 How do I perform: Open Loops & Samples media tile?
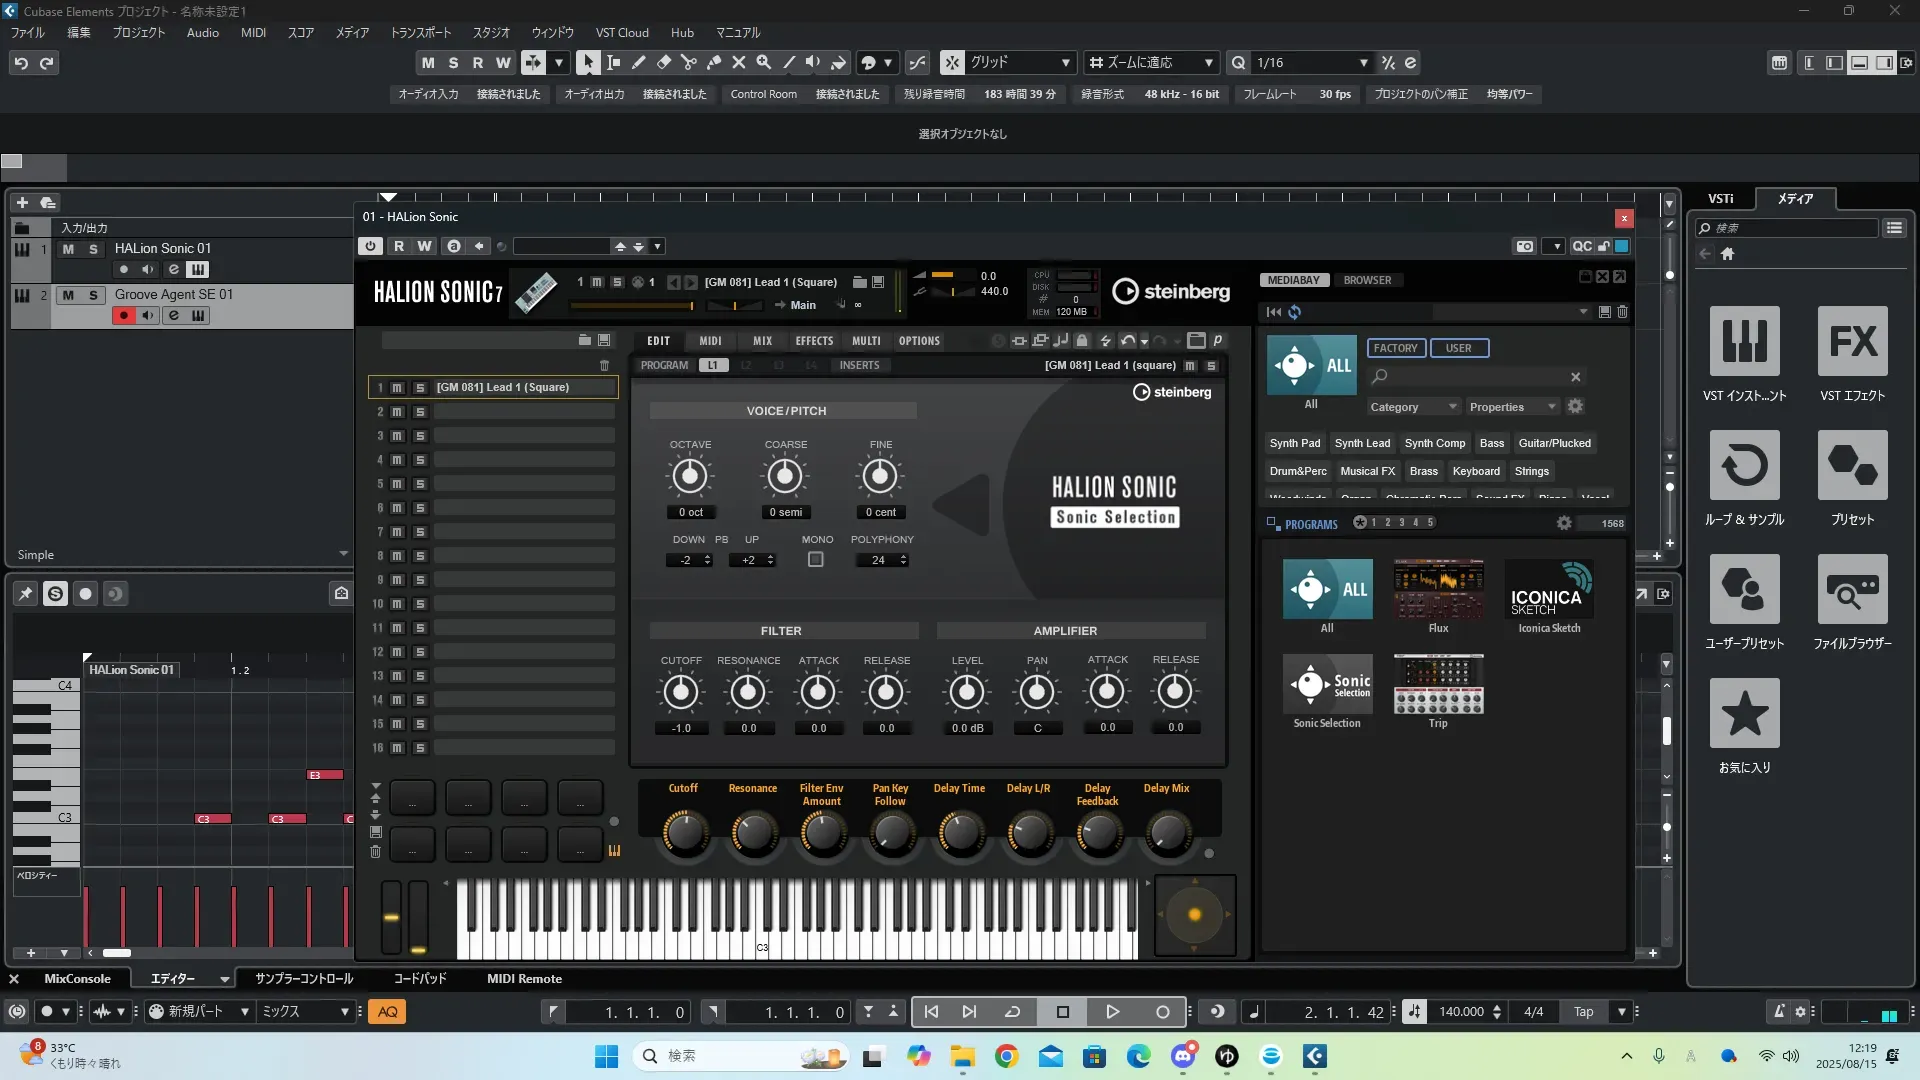tap(1744, 466)
